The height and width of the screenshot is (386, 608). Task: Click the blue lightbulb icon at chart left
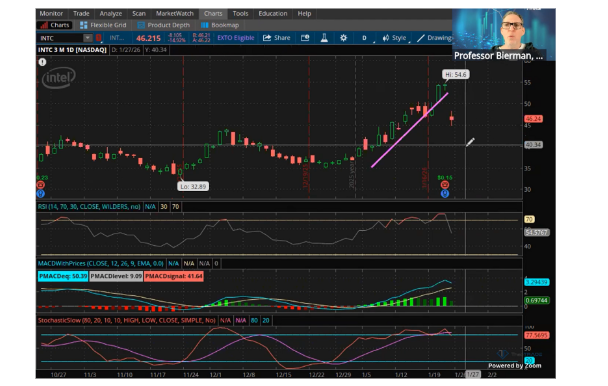[x=41, y=193]
